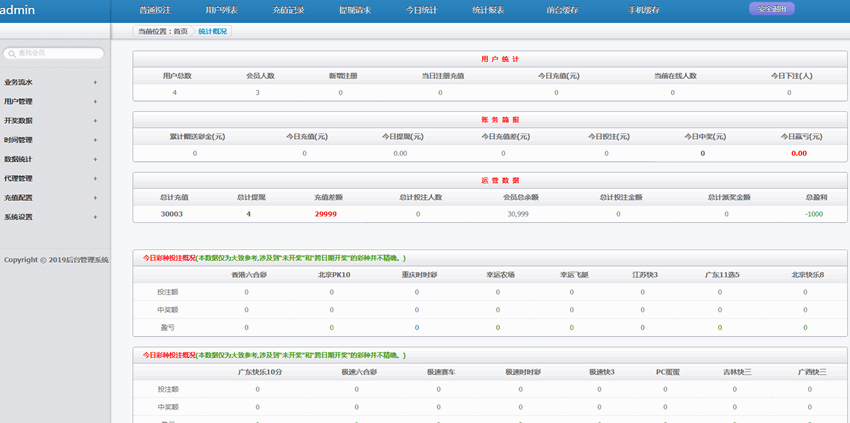Open the 统计报表 top menu item
This screenshot has height=423, width=850.
(488, 10)
